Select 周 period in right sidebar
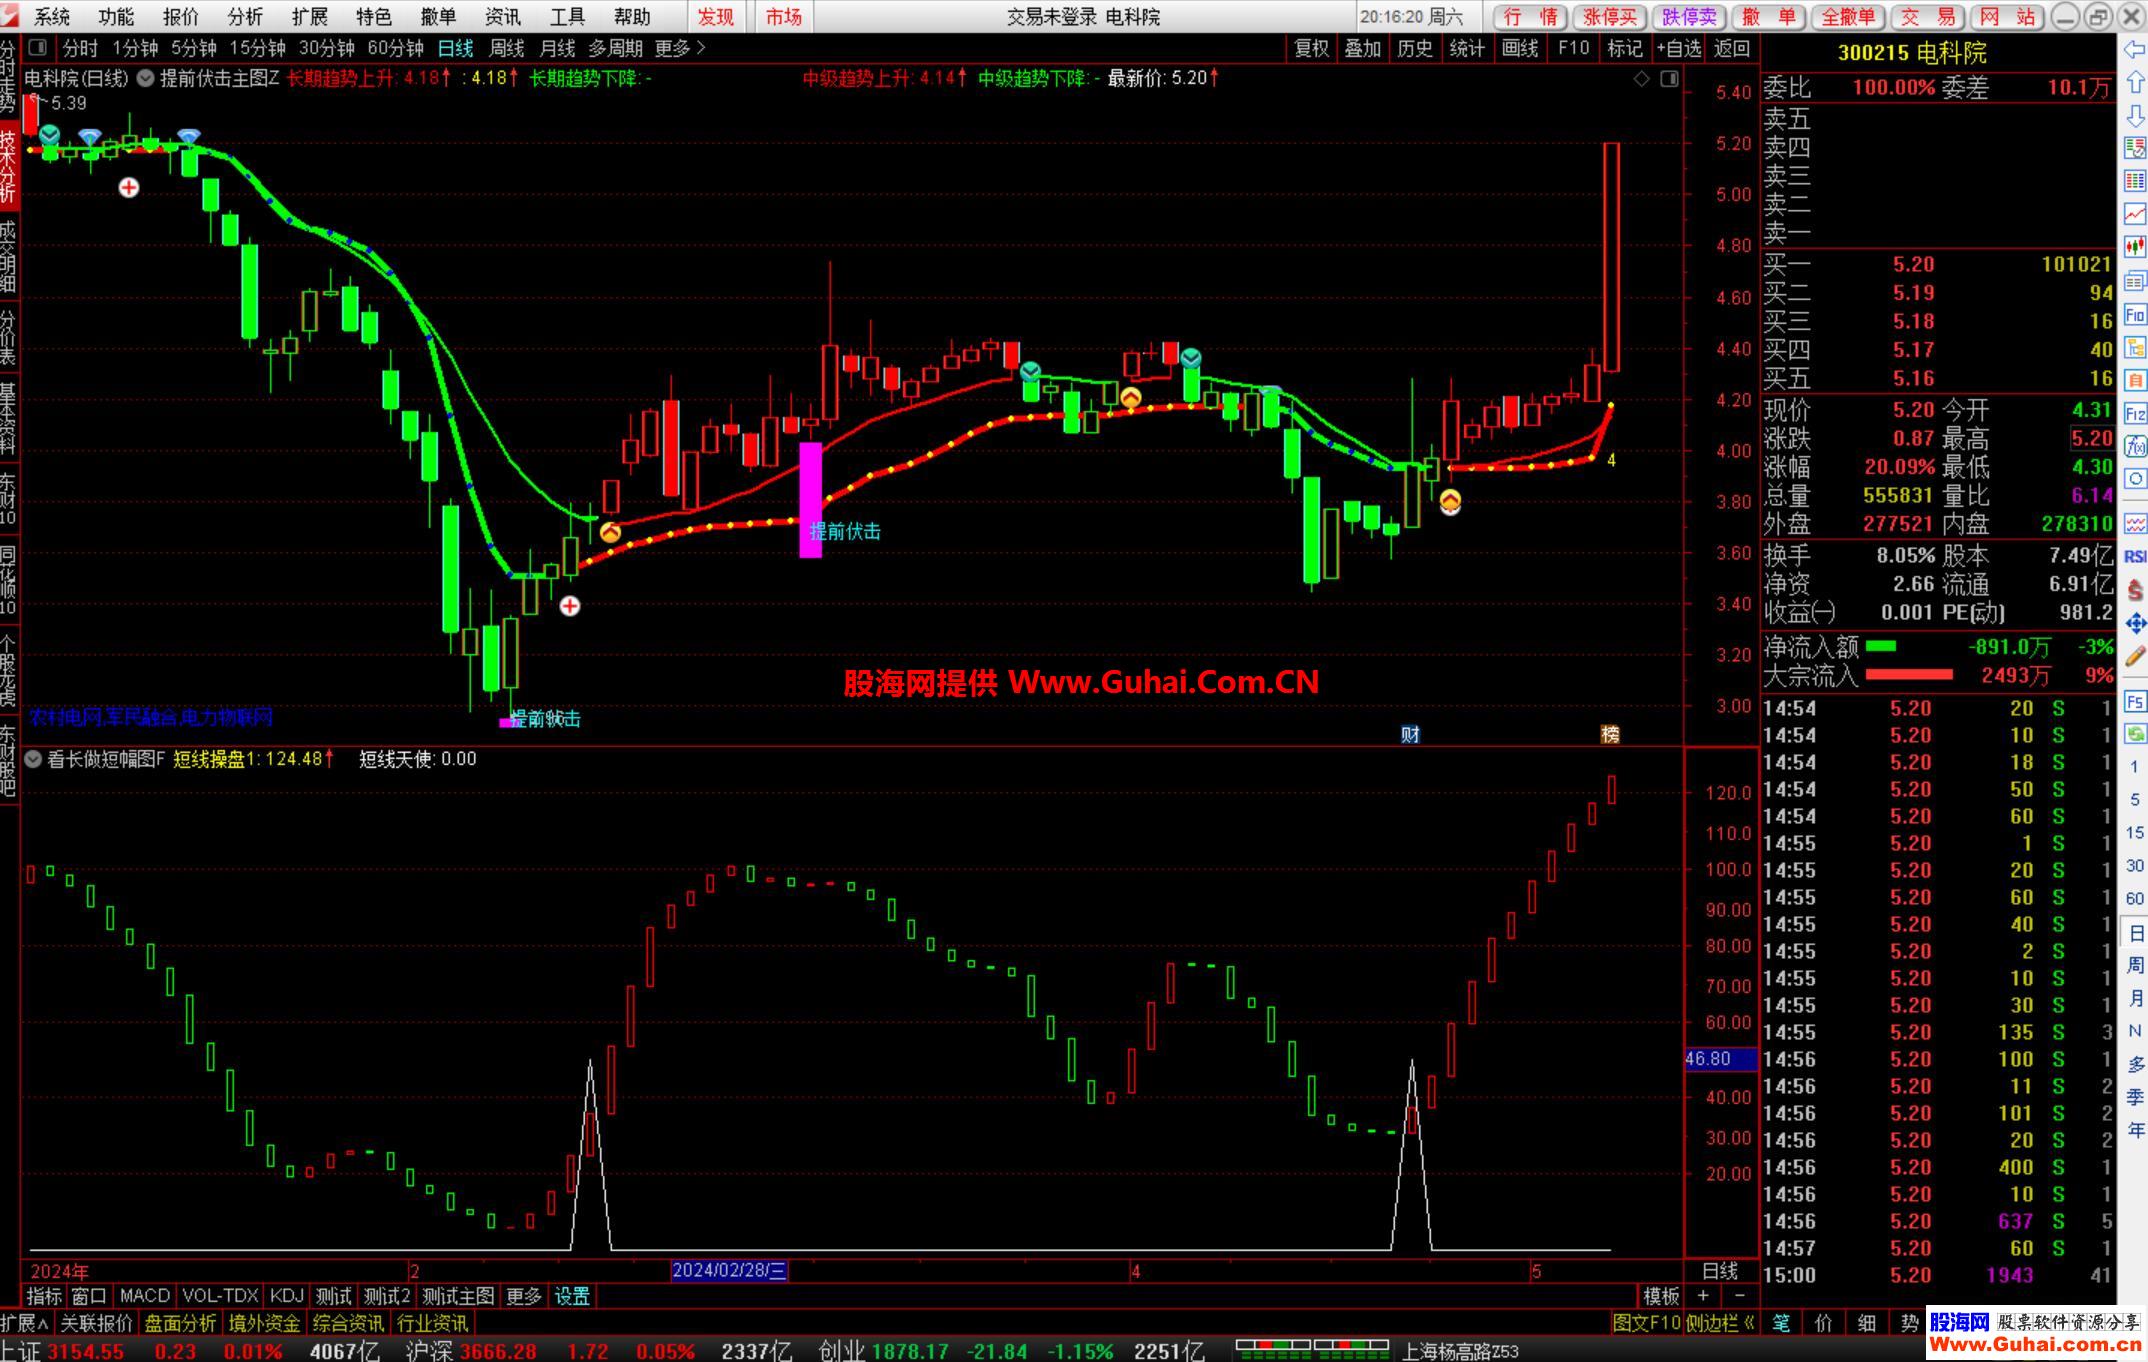 pos(2135,966)
